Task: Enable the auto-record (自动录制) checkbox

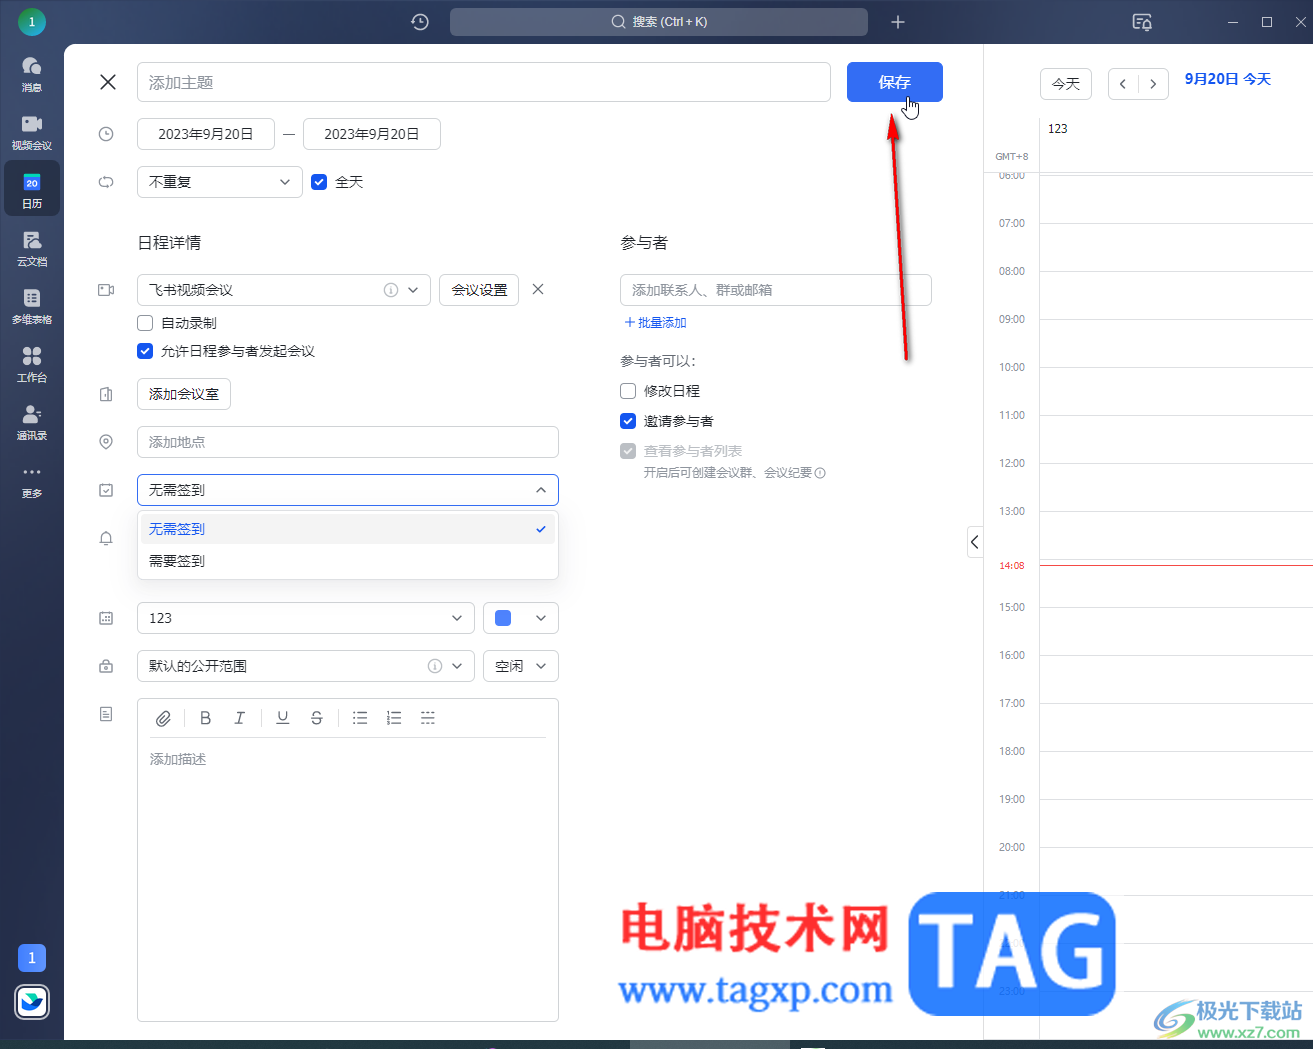Action: (145, 323)
